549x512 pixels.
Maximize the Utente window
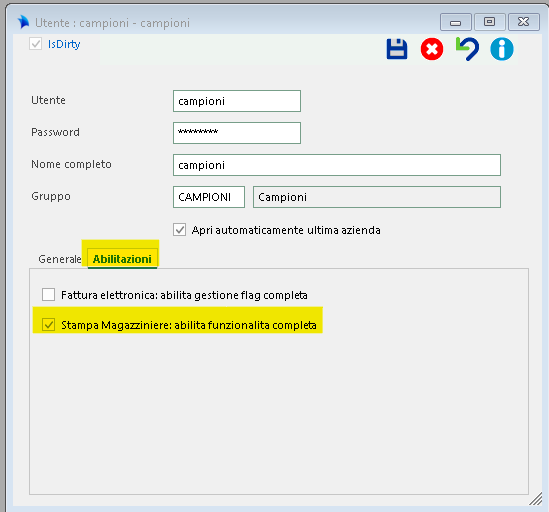489,22
